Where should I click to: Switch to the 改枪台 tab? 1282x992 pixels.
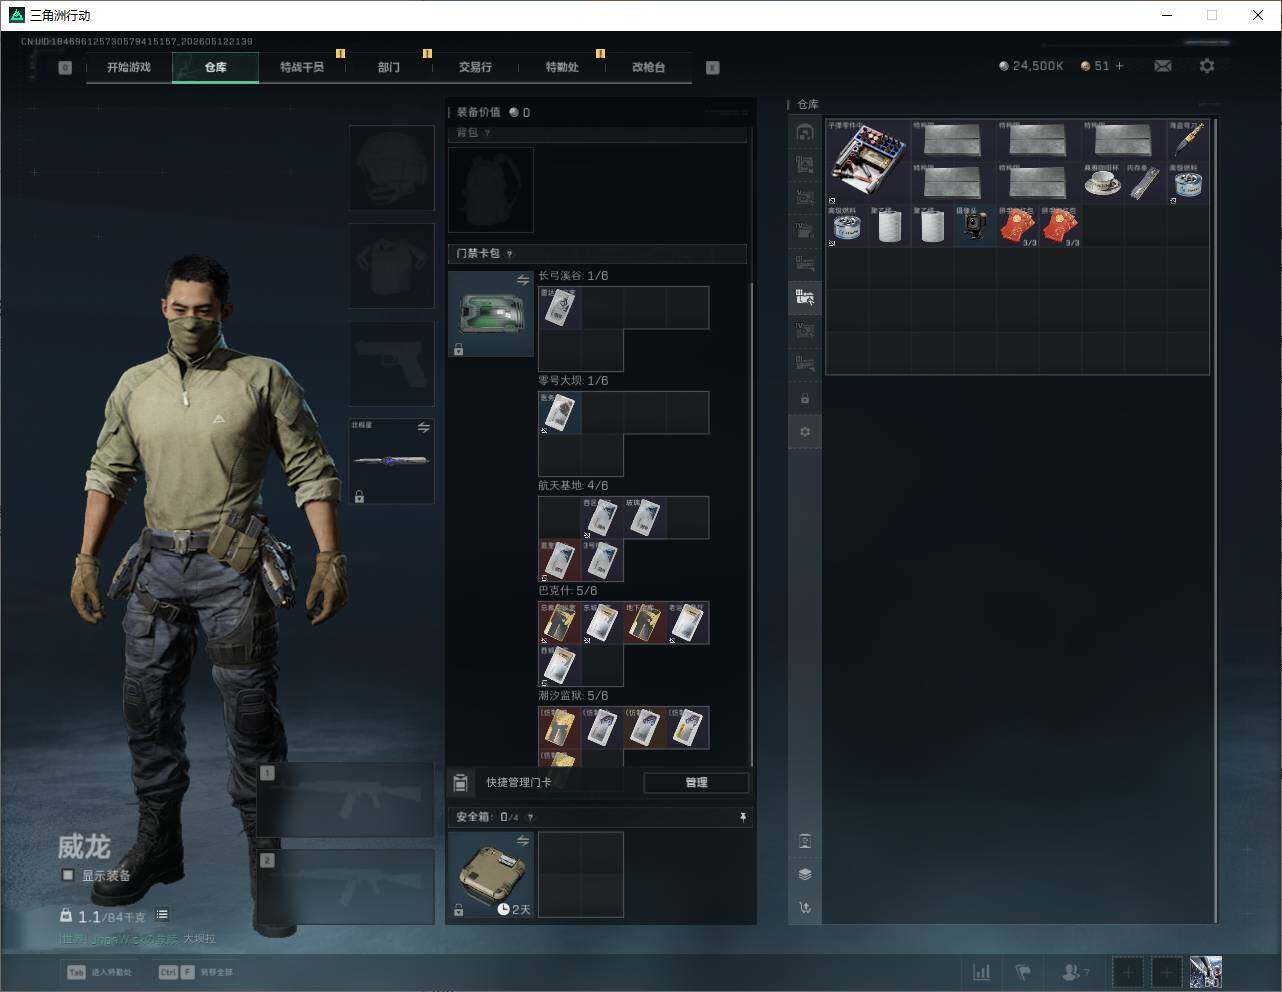click(648, 67)
